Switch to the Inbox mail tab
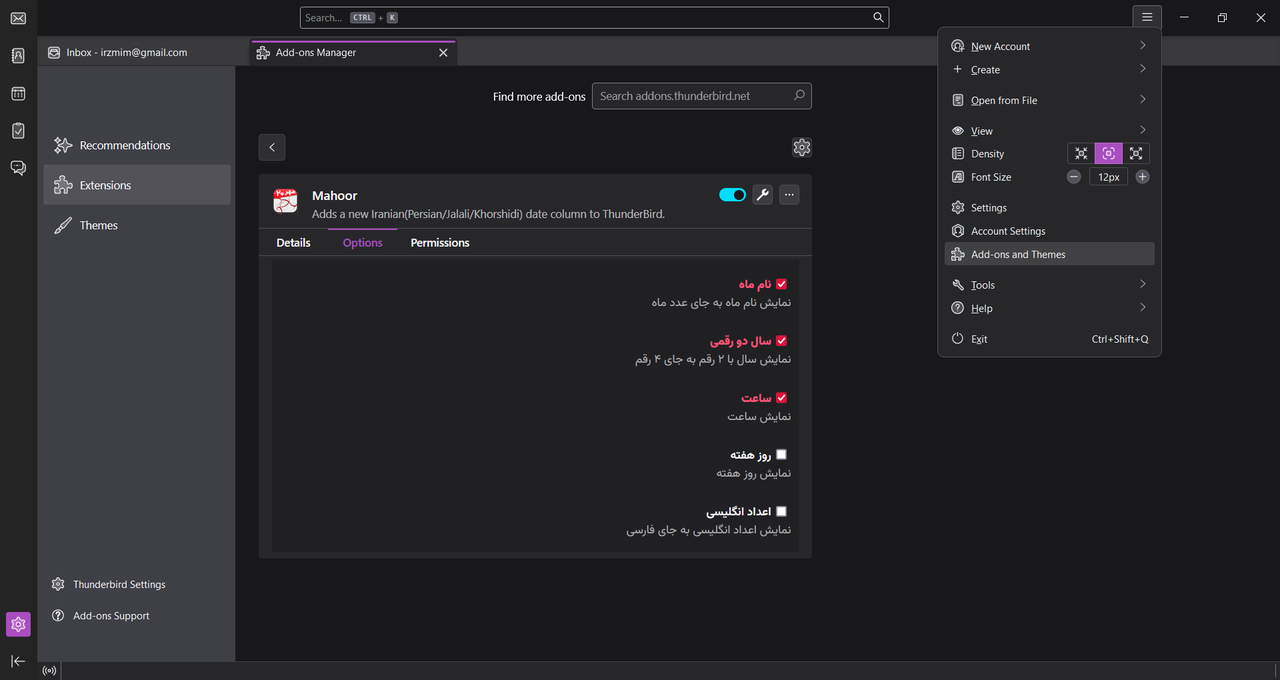Screen dimensions: 1280x680 tap(142, 53)
